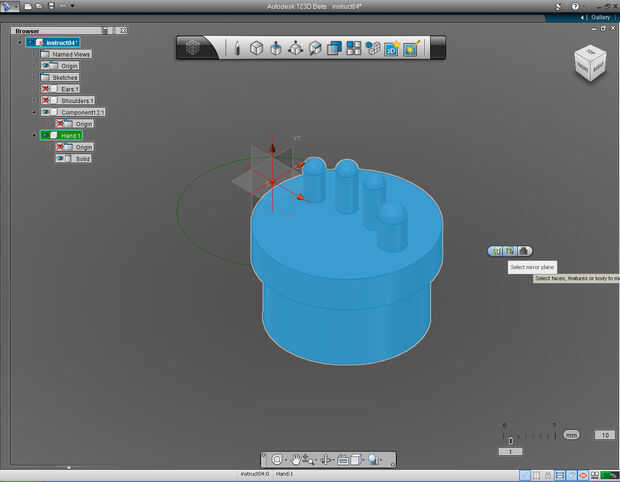Toggle Ears:1 hidden visibility marker
The image size is (620, 482).
45,89
